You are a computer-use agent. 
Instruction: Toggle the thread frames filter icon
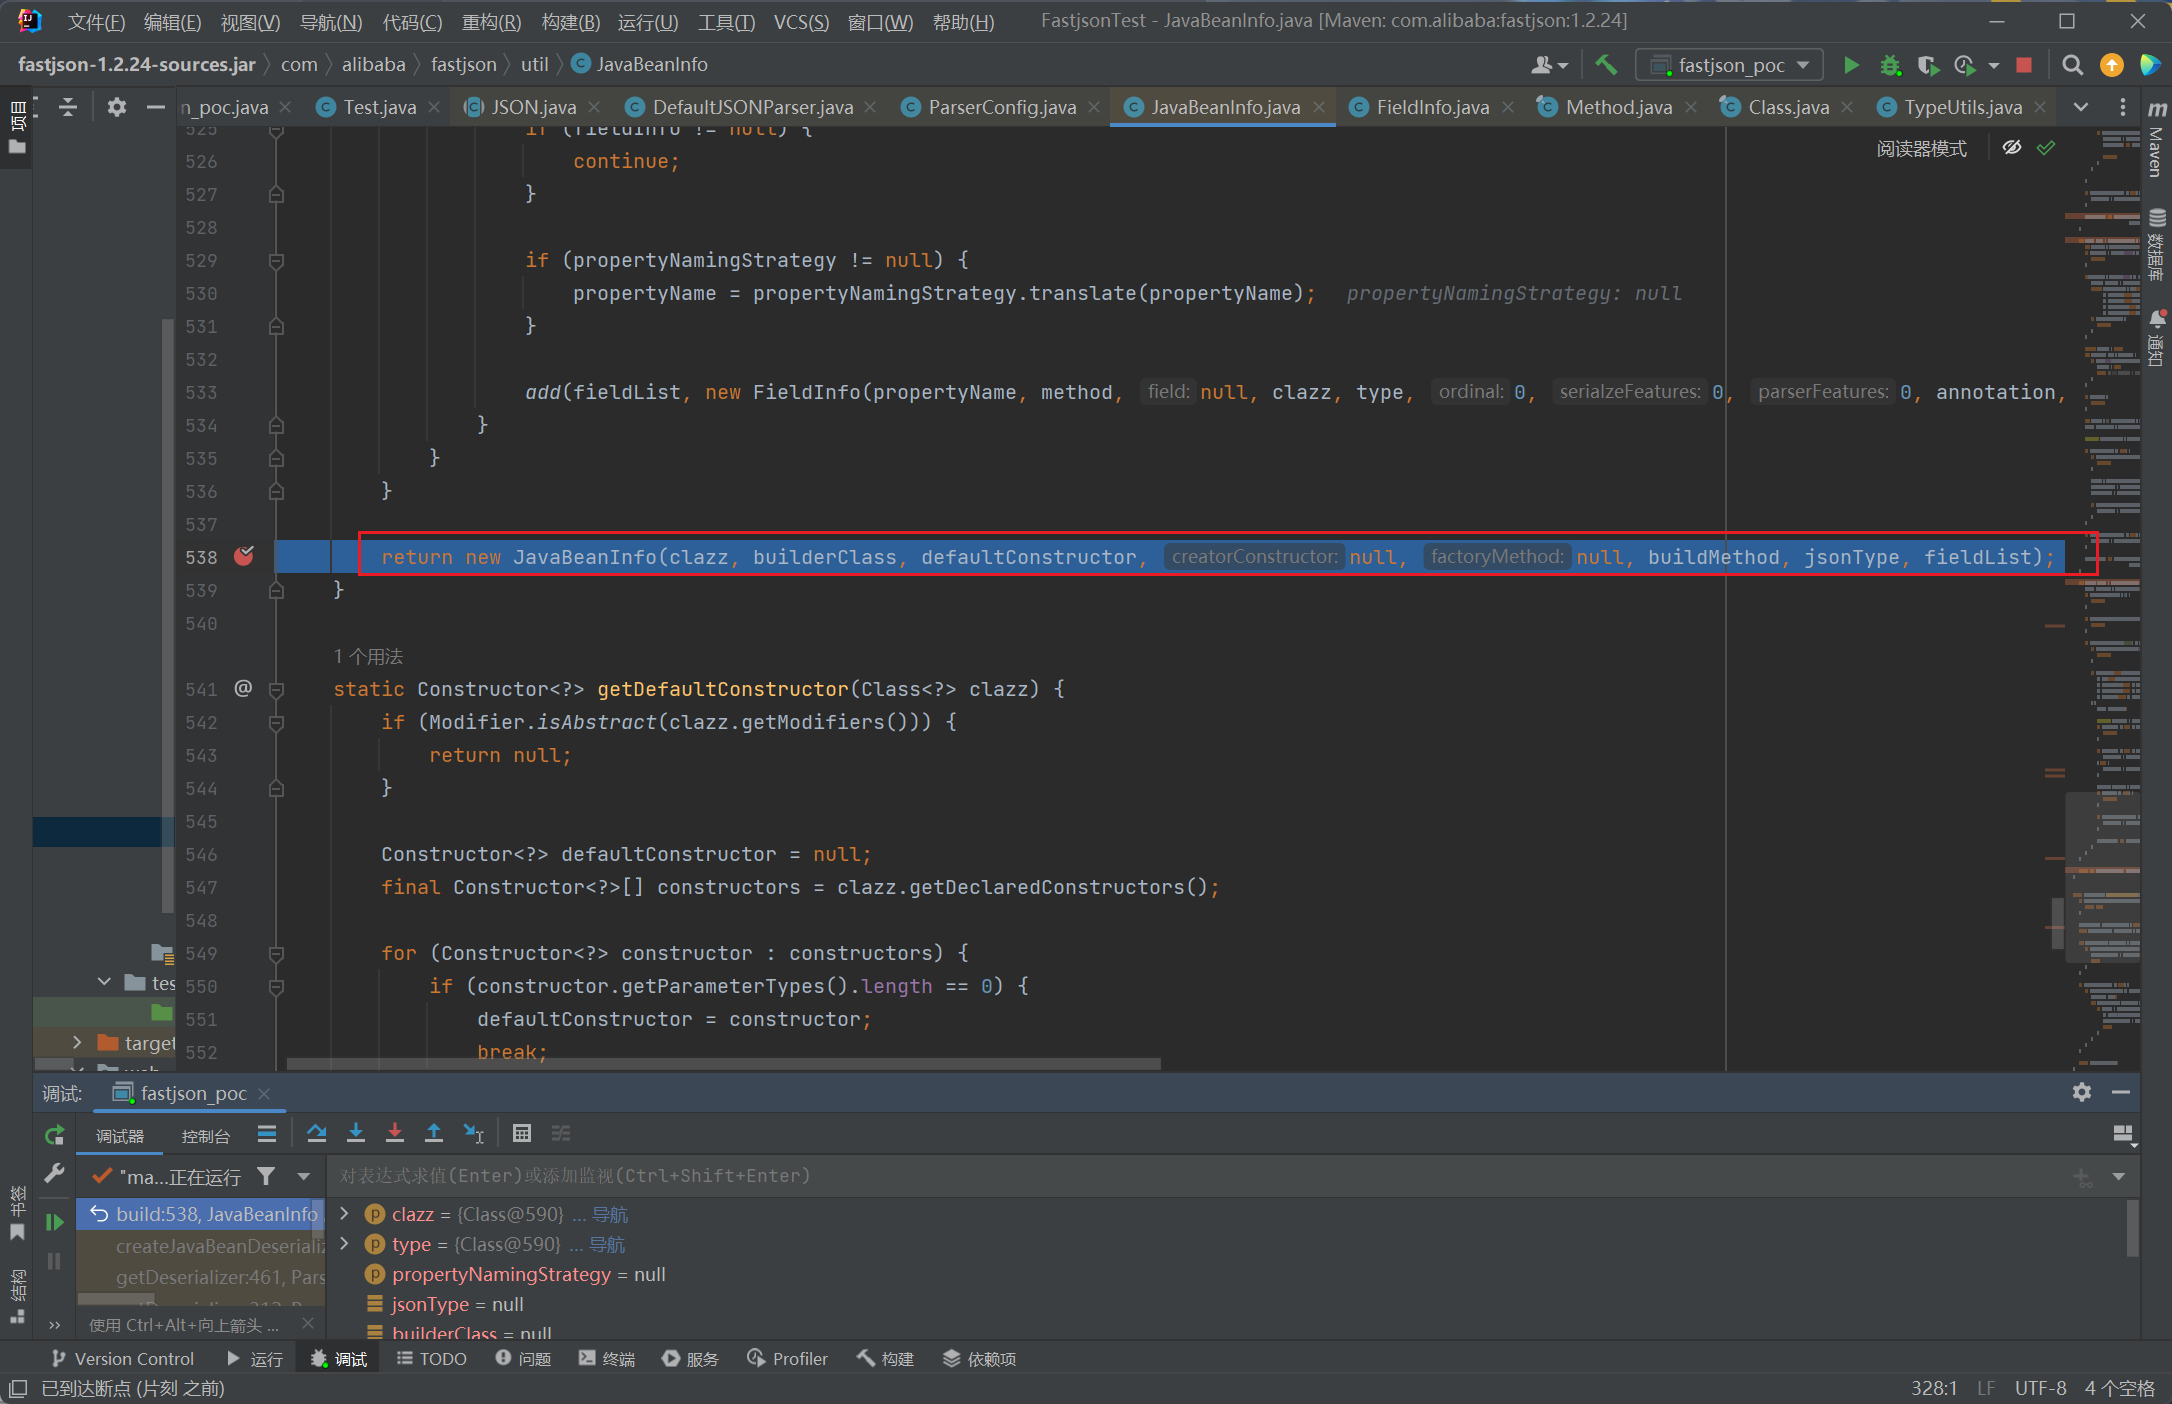[x=266, y=1176]
